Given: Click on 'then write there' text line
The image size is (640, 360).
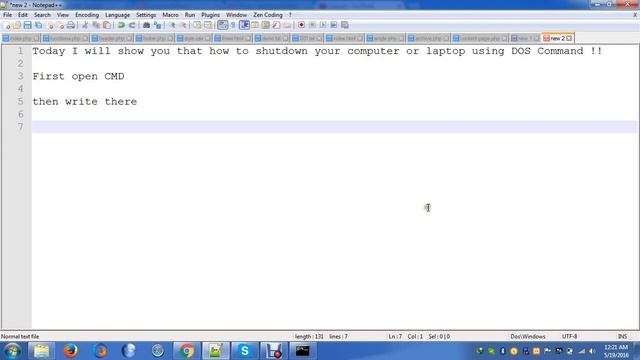Looking at the screenshot, I should (85, 102).
